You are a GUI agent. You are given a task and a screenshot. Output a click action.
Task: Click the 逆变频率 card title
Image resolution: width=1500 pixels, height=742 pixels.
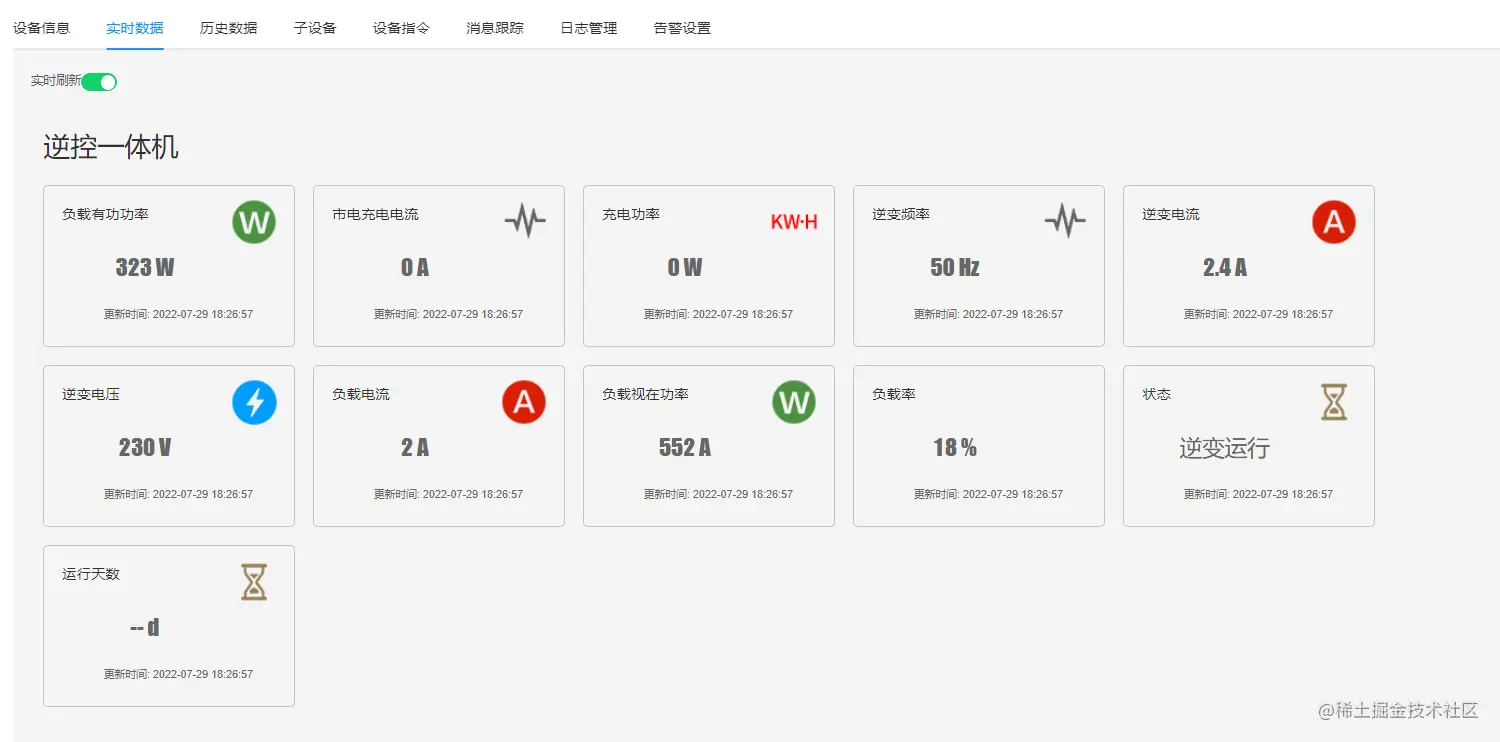click(901, 214)
